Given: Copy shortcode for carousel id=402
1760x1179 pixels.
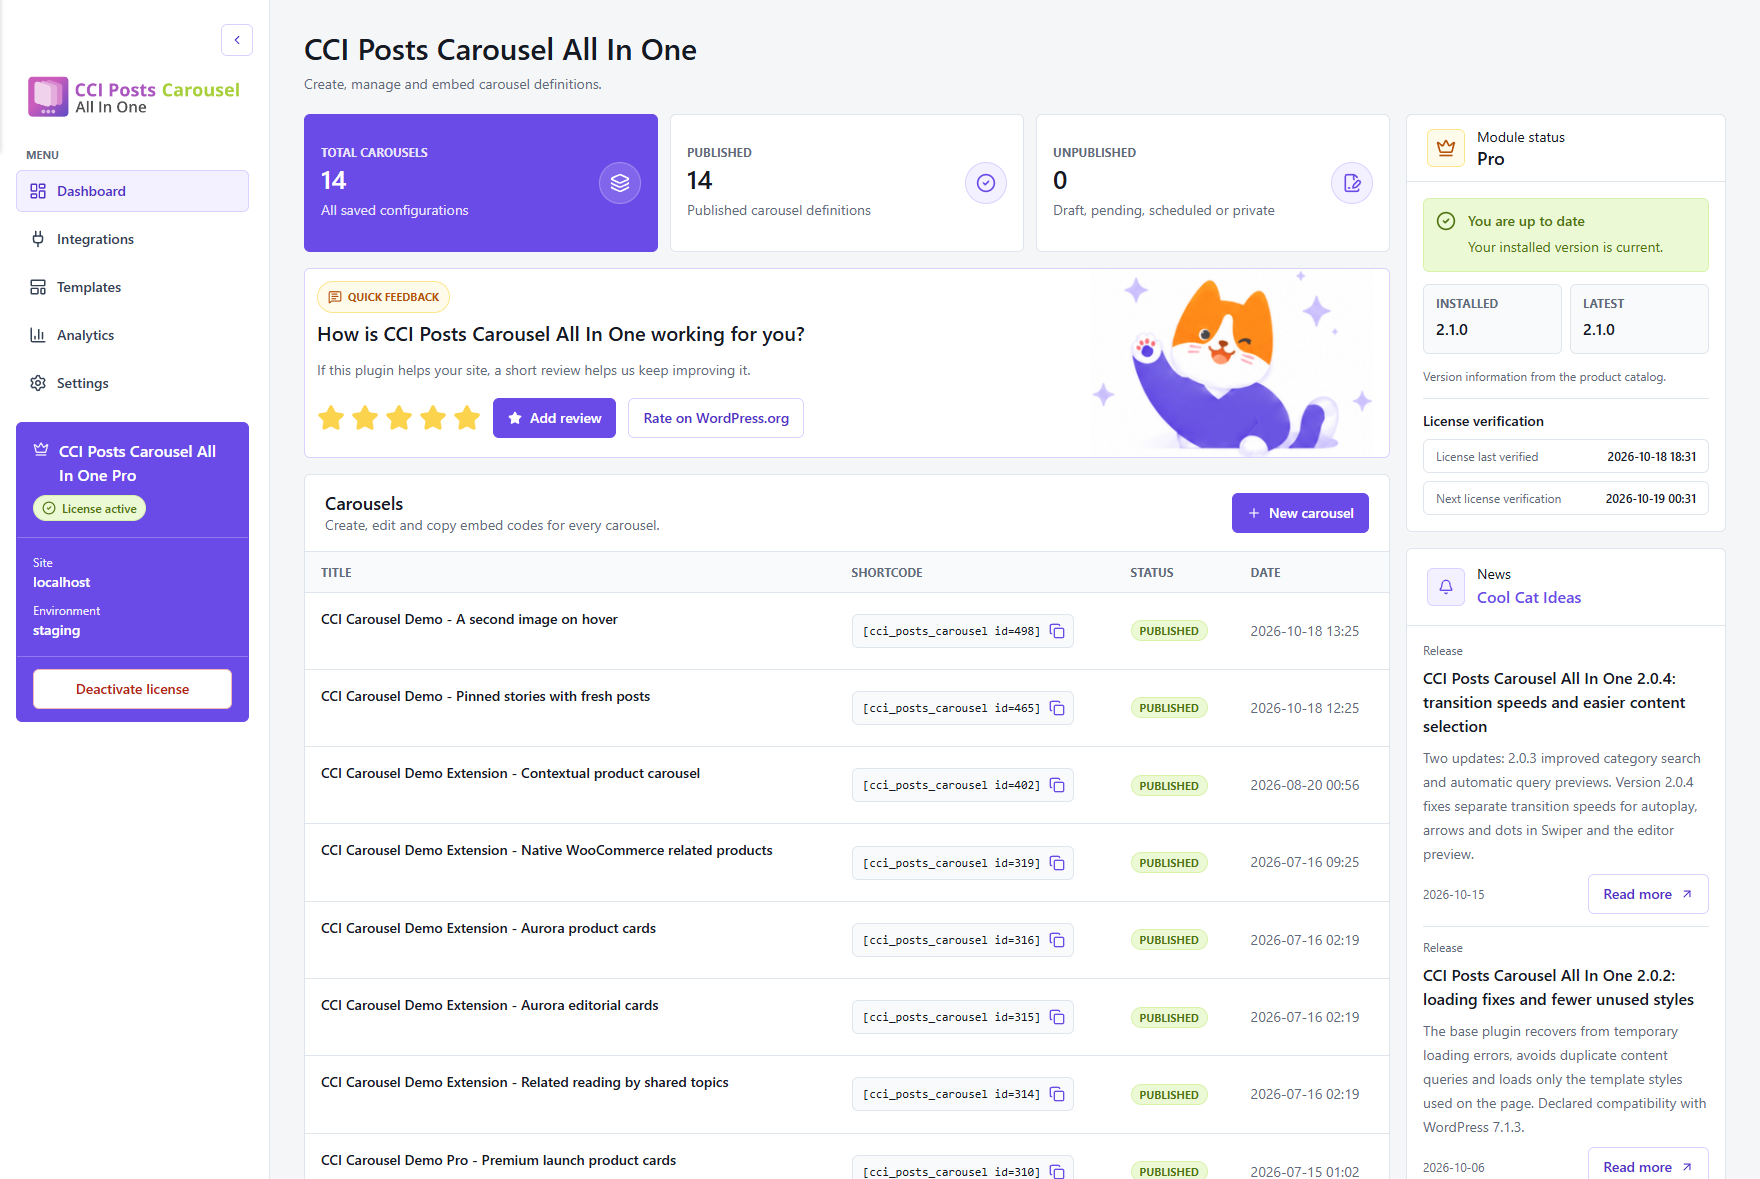Looking at the screenshot, I should 1057,785.
